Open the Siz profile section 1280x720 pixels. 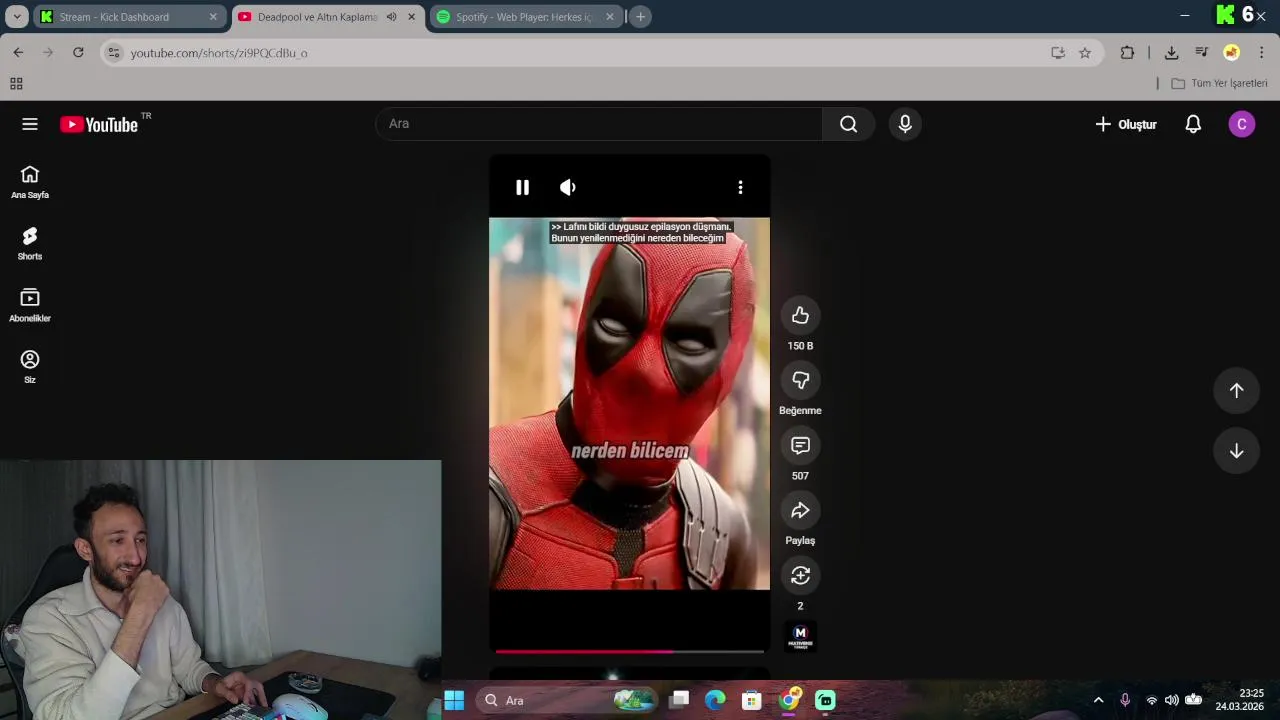click(30, 366)
